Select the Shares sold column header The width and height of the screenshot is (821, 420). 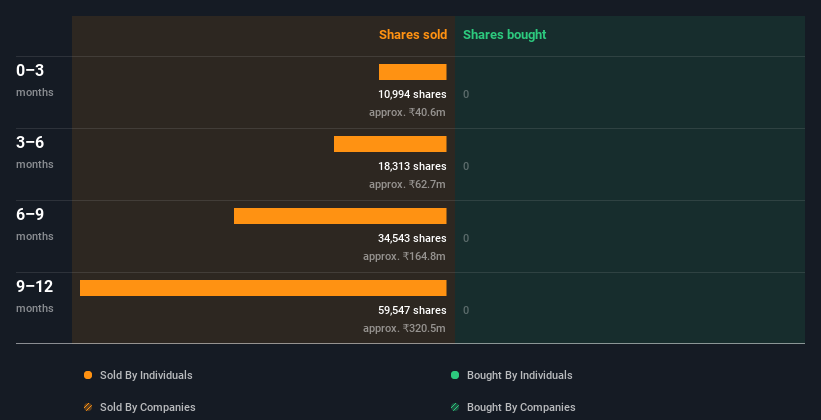(412, 35)
